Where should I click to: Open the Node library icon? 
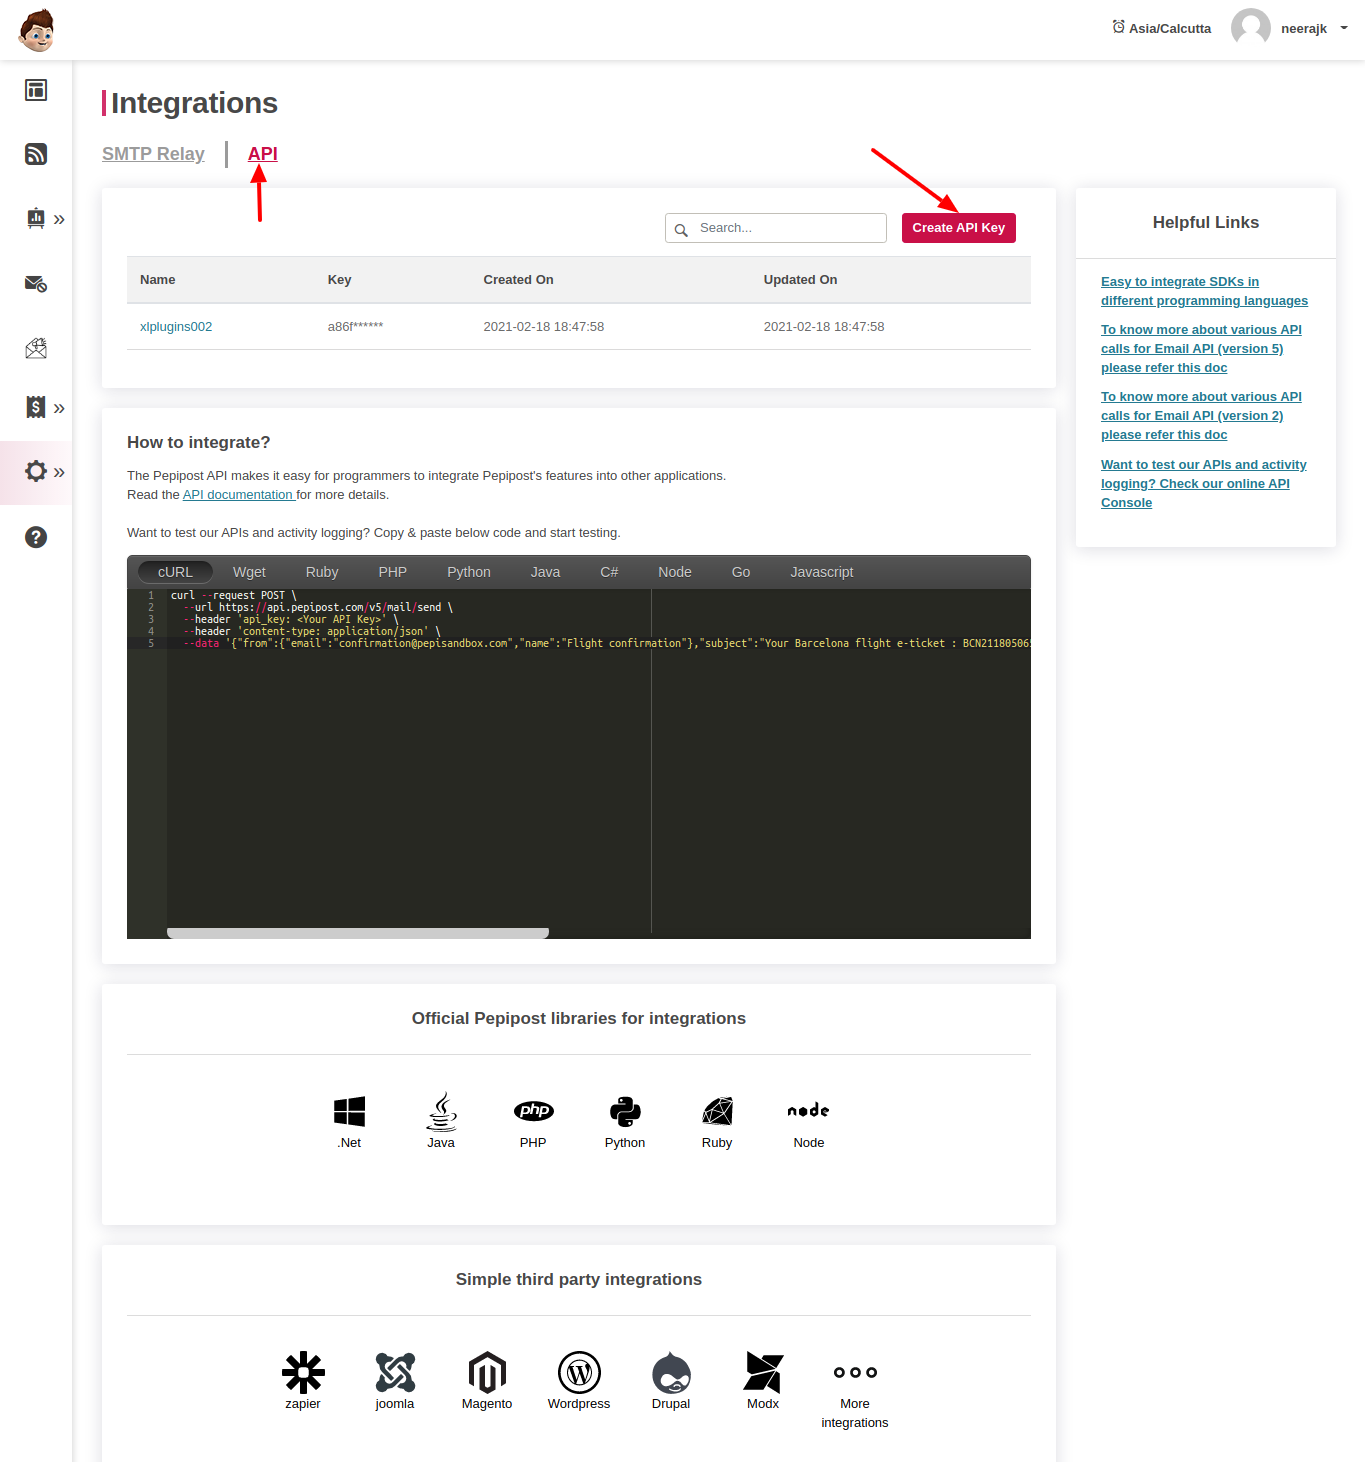point(809,1110)
